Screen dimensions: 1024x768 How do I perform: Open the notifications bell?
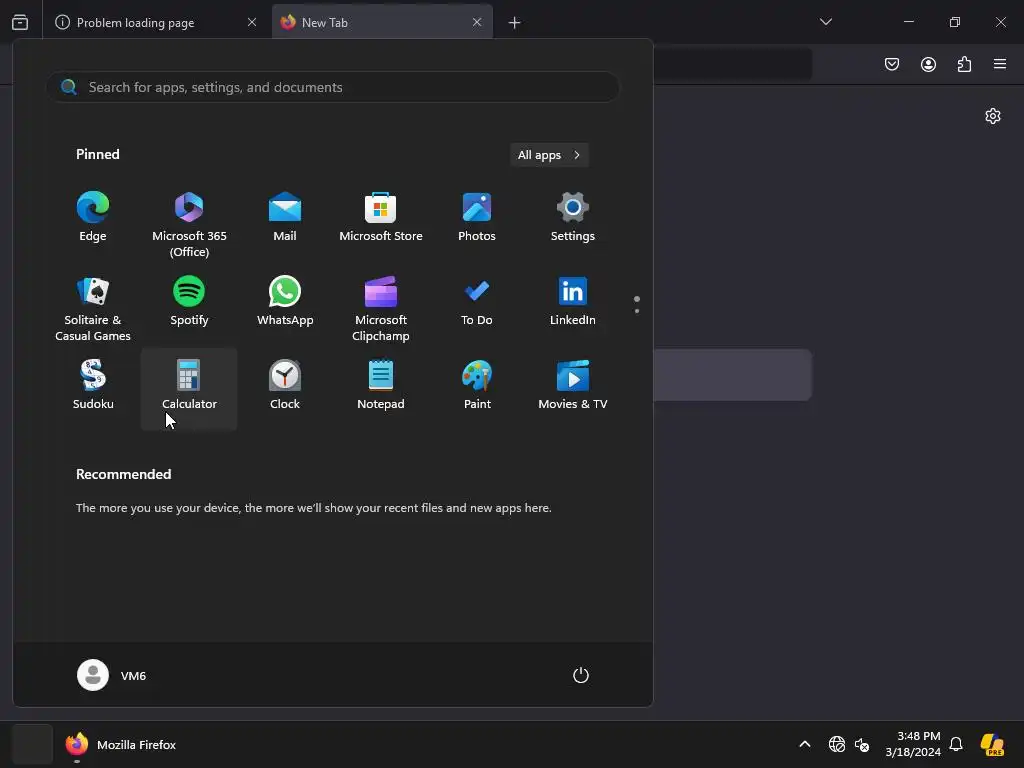(956, 744)
